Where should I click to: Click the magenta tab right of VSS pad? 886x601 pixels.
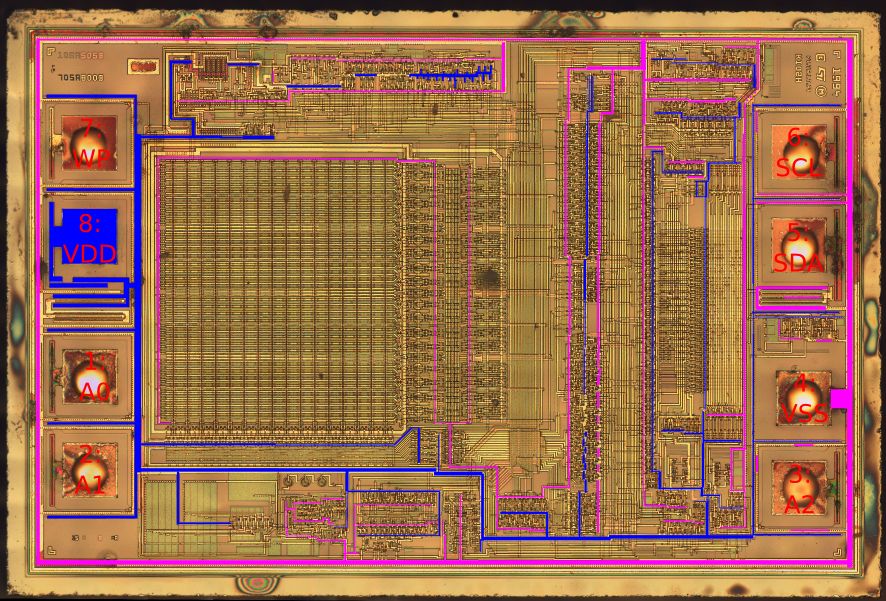coord(842,398)
